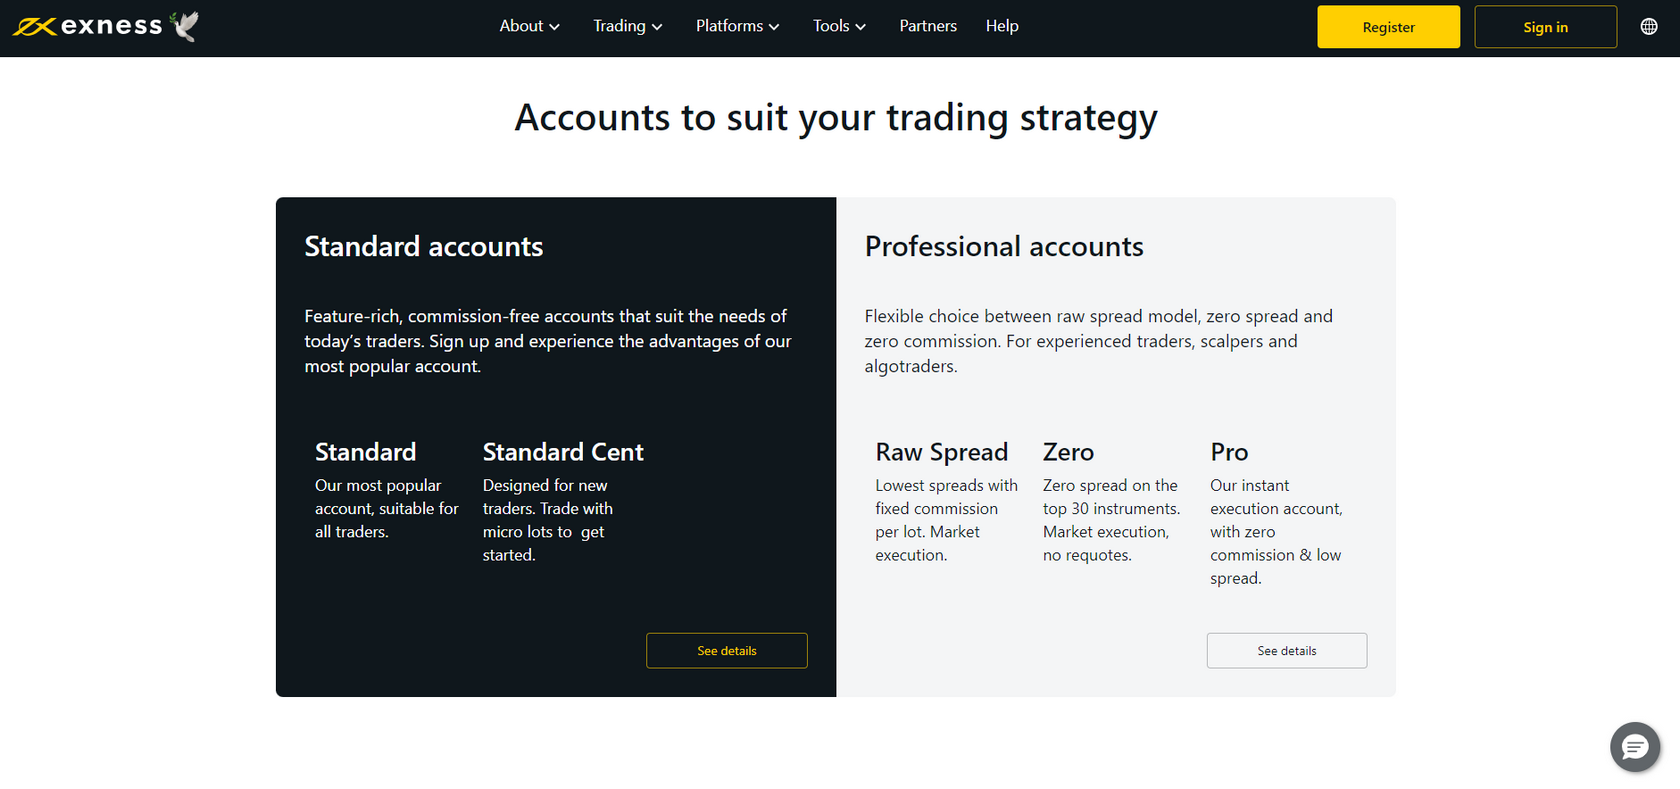1680x789 pixels.
Task: See details for Professional accounts
Action: pos(1286,650)
